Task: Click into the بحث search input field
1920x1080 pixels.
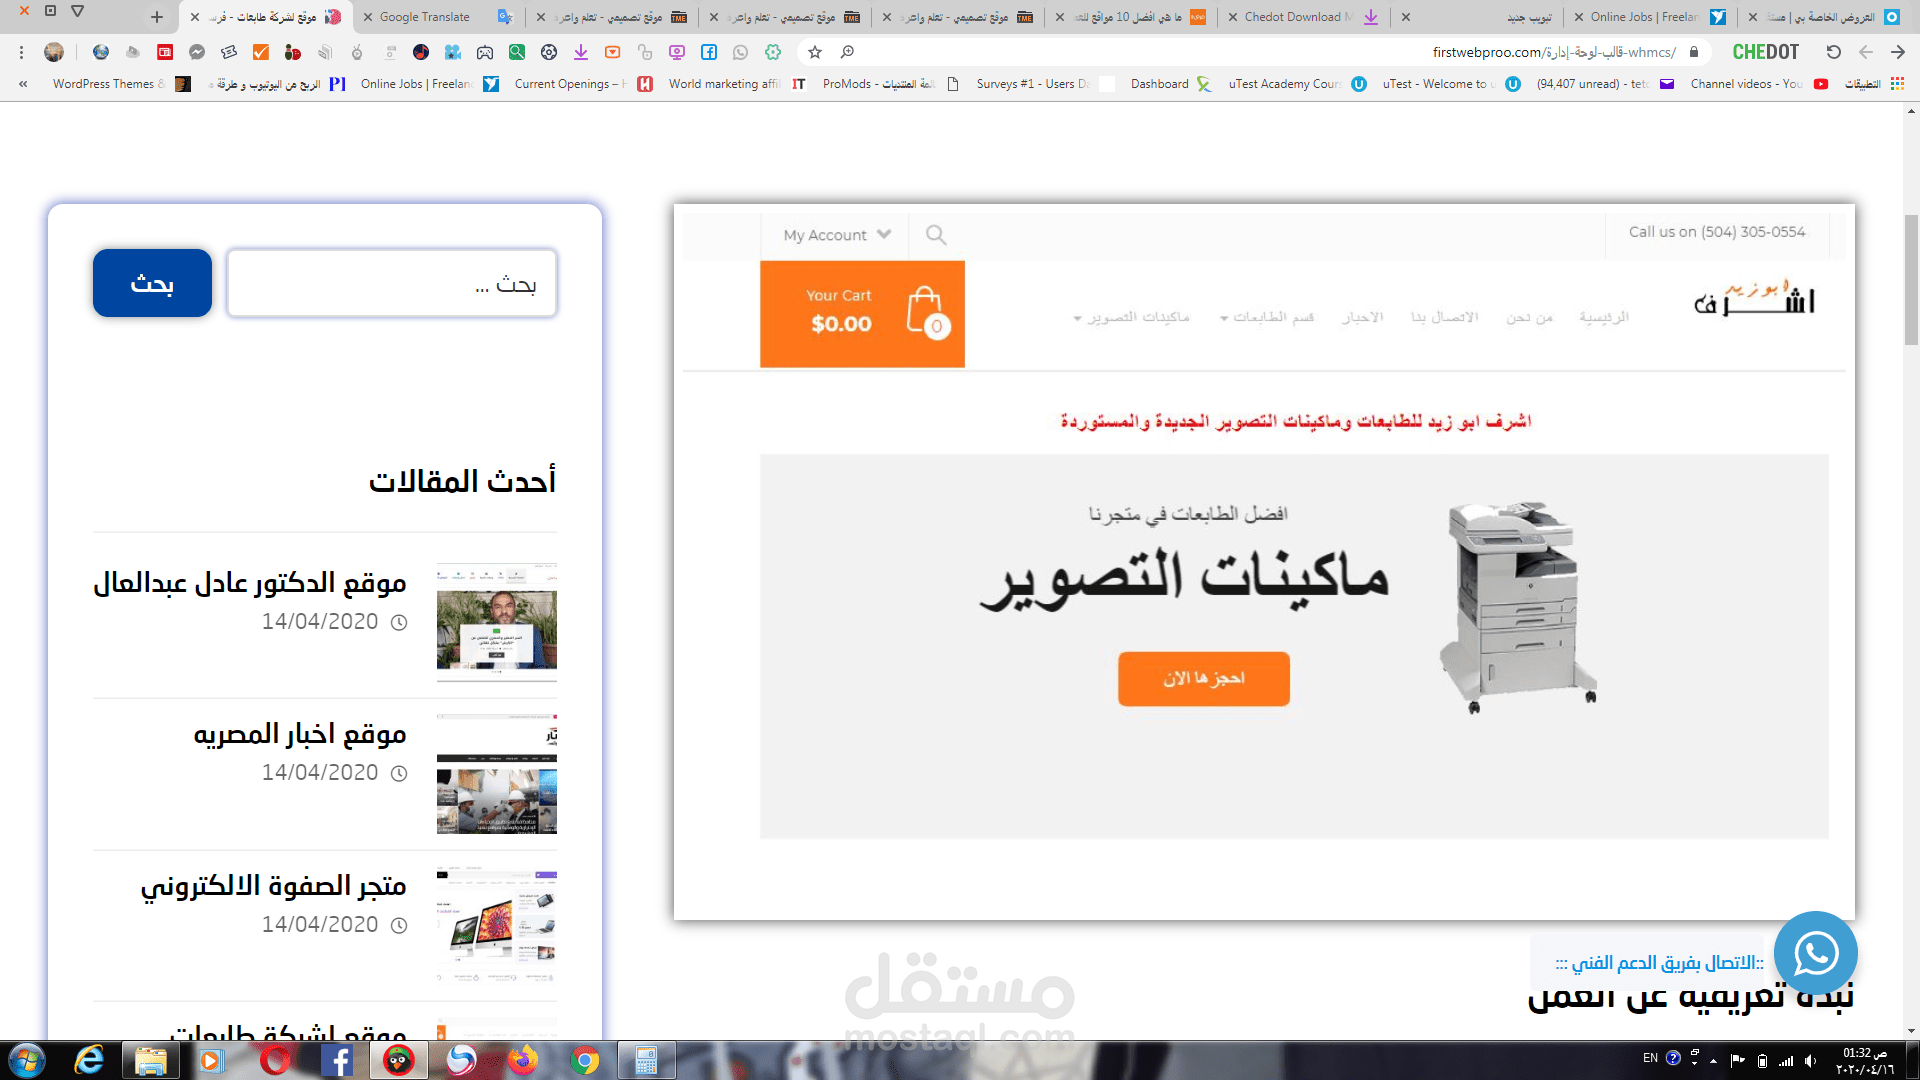Action: click(391, 283)
